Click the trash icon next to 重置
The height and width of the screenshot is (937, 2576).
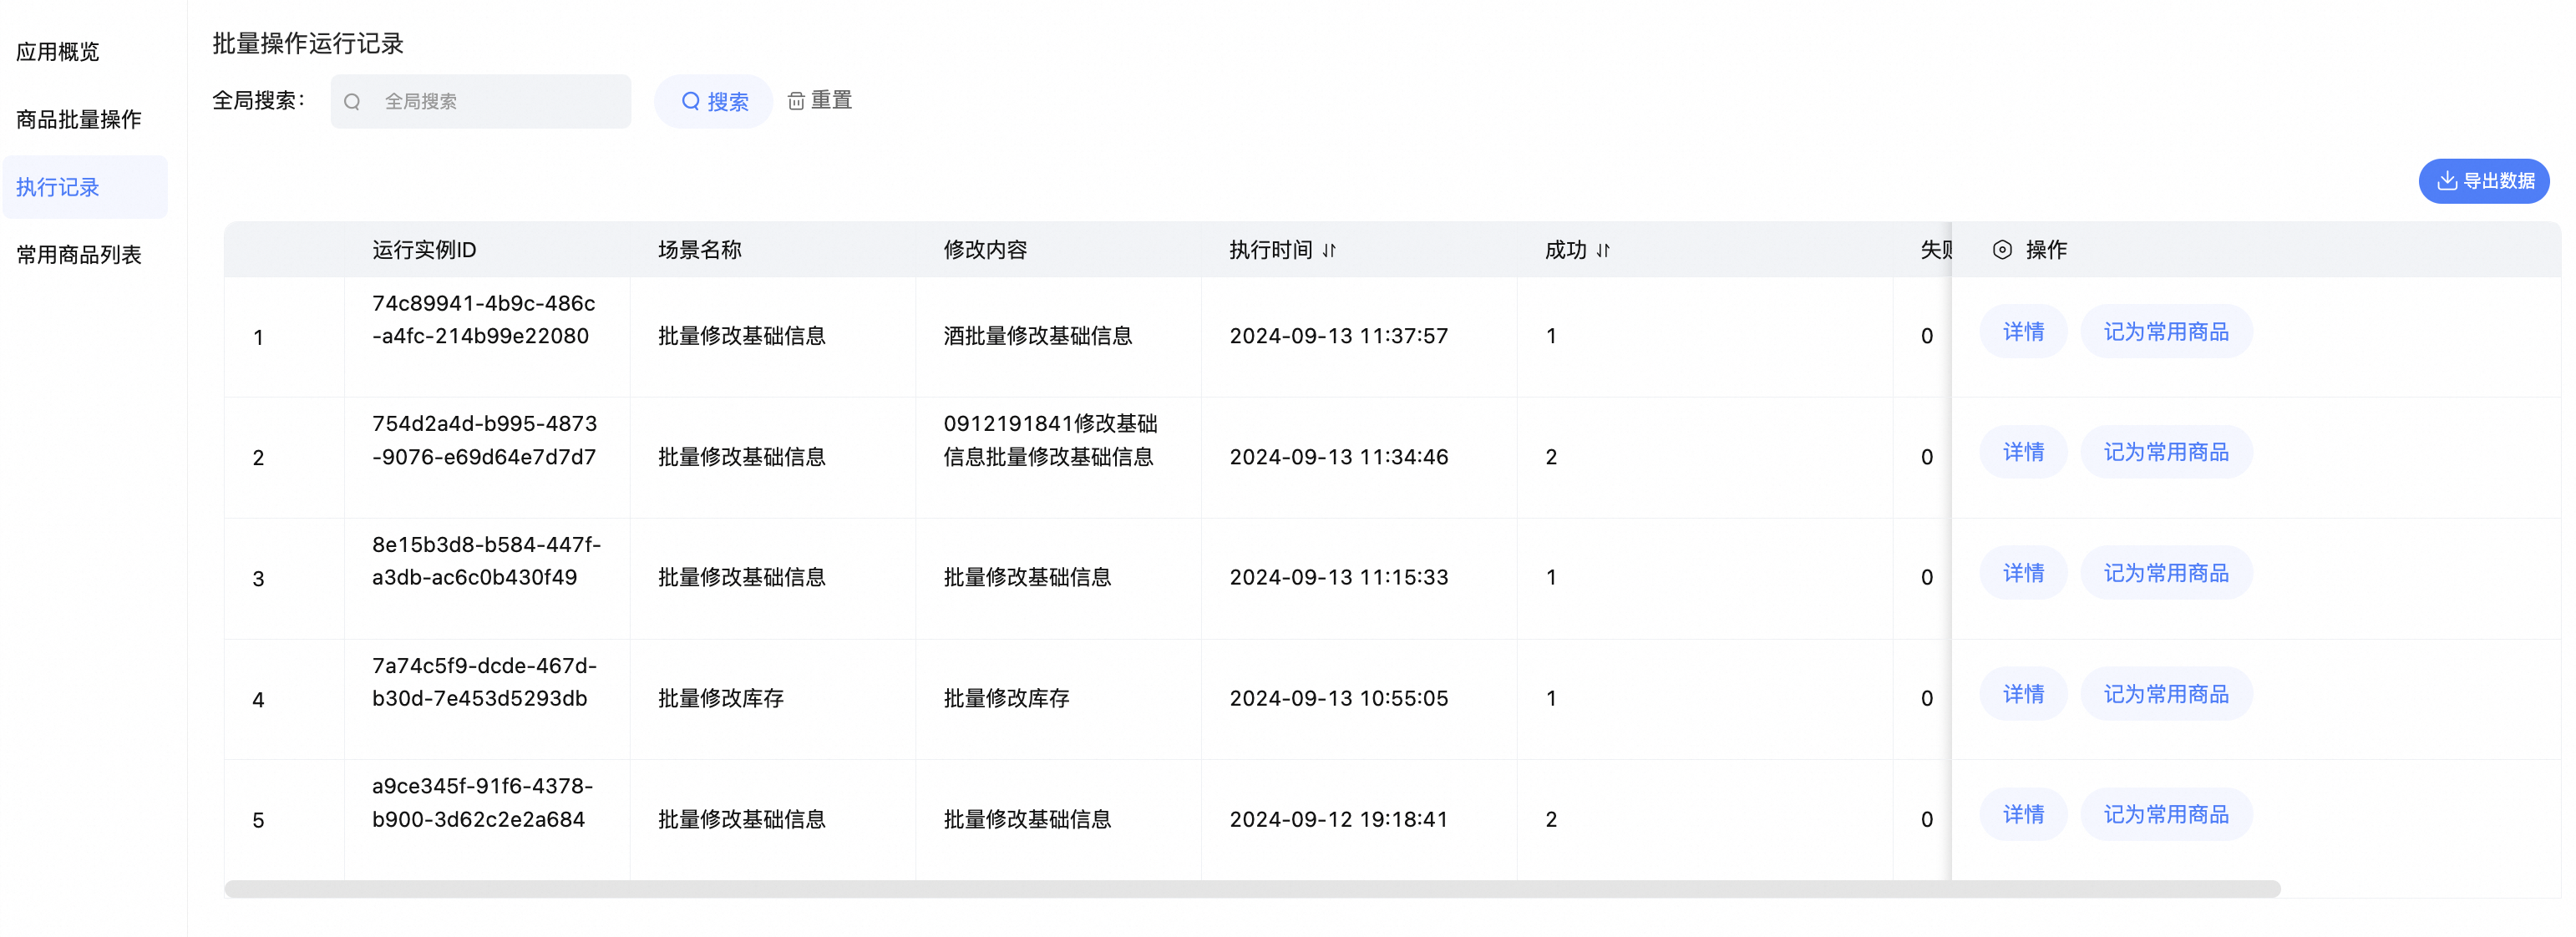click(x=796, y=101)
